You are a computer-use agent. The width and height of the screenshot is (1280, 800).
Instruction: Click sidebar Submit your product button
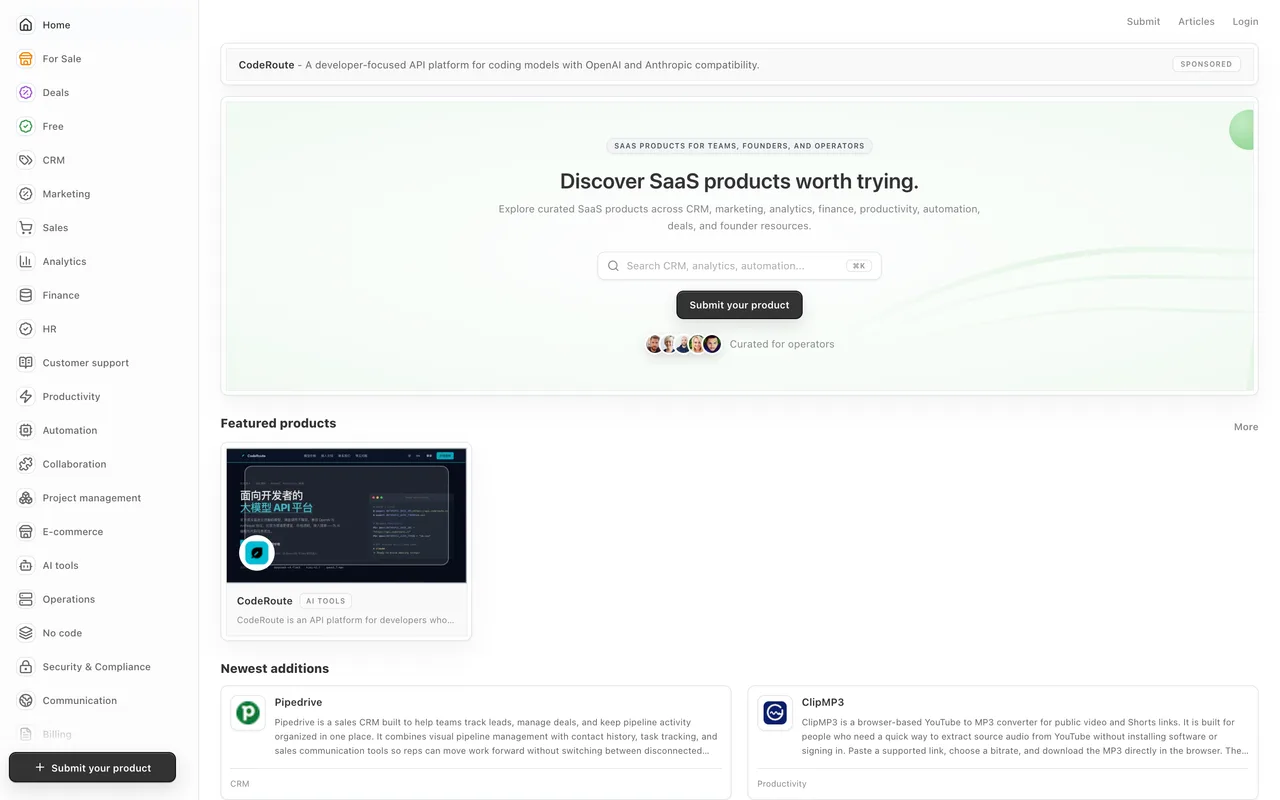click(x=93, y=768)
